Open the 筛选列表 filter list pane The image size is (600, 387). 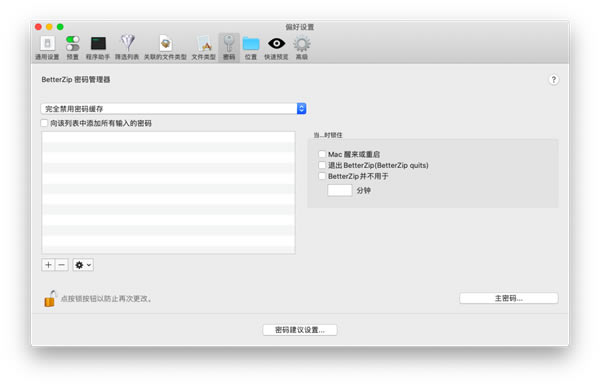click(127, 48)
